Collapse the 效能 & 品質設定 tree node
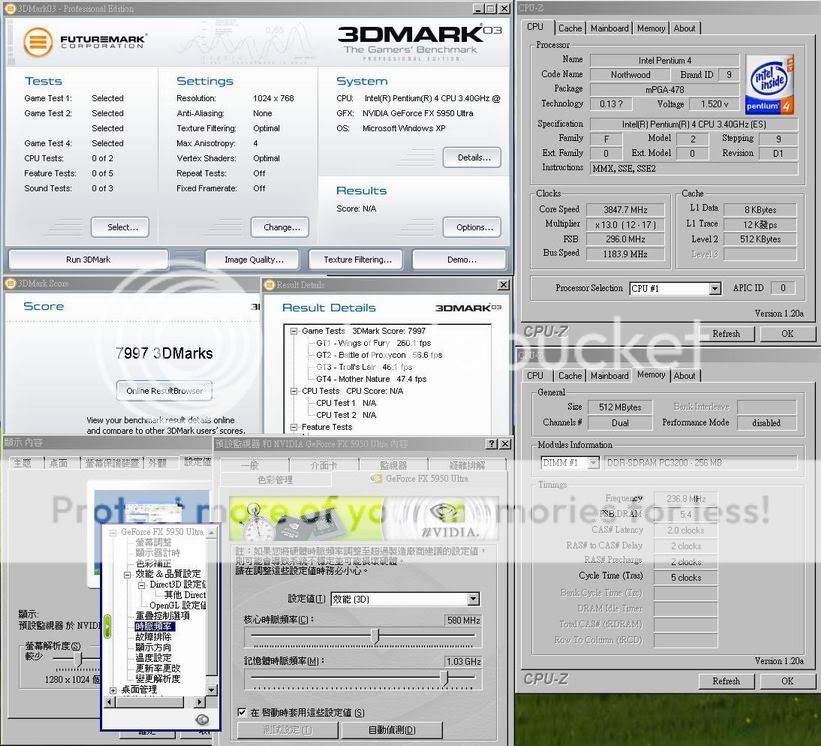Image resolution: width=821 pixels, height=746 pixels. pos(127,574)
